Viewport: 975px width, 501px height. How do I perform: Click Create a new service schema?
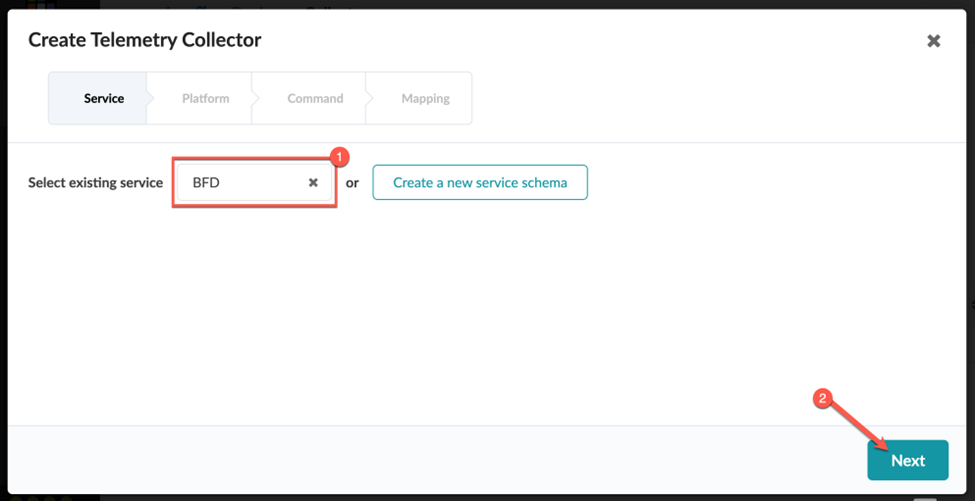480,183
